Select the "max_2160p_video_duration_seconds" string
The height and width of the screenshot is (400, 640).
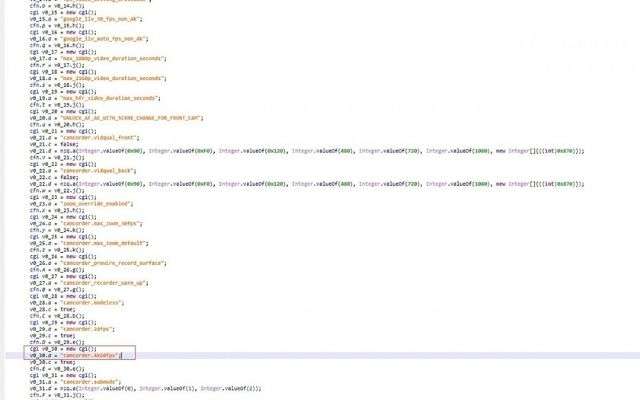pos(112,77)
